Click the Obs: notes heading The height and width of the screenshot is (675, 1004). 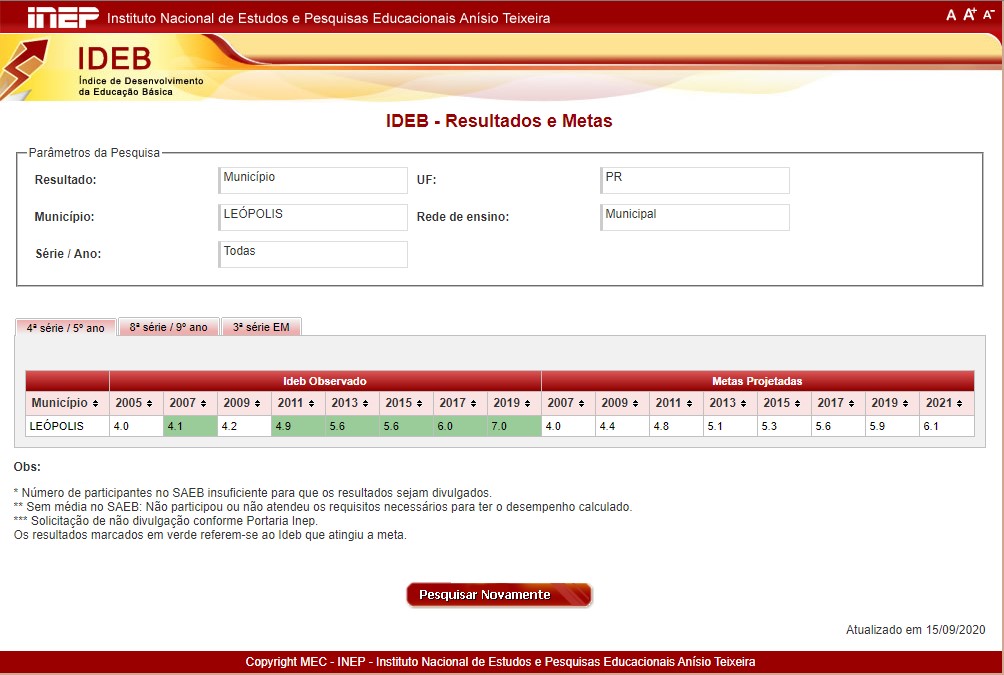pyautogui.click(x=27, y=467)
